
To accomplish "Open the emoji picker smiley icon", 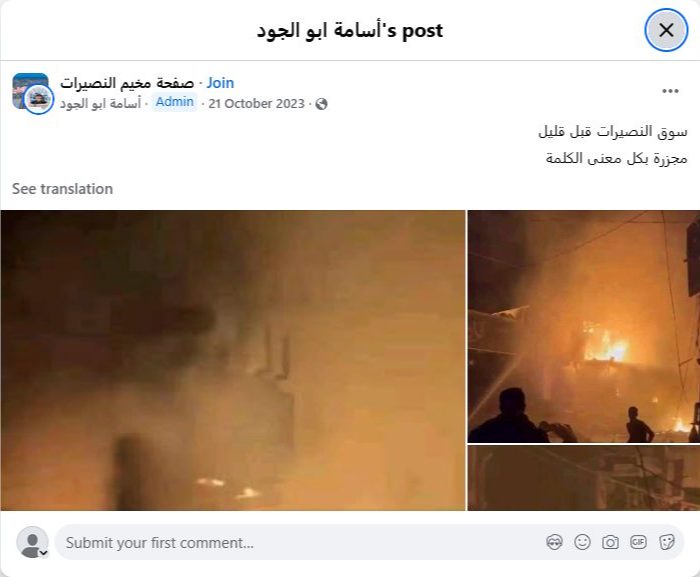I will [582, 542].
